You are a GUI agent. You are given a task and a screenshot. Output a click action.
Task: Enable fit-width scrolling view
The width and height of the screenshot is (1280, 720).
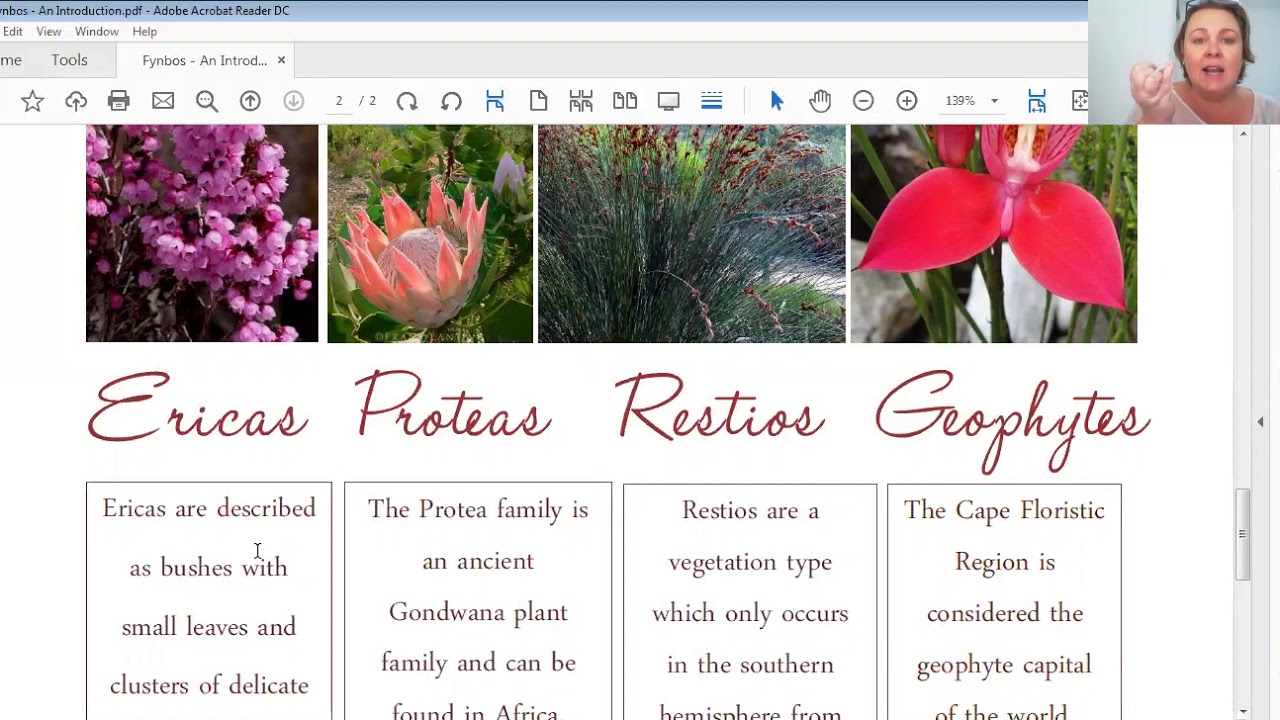pyautogui.click(x=495, y=101)
